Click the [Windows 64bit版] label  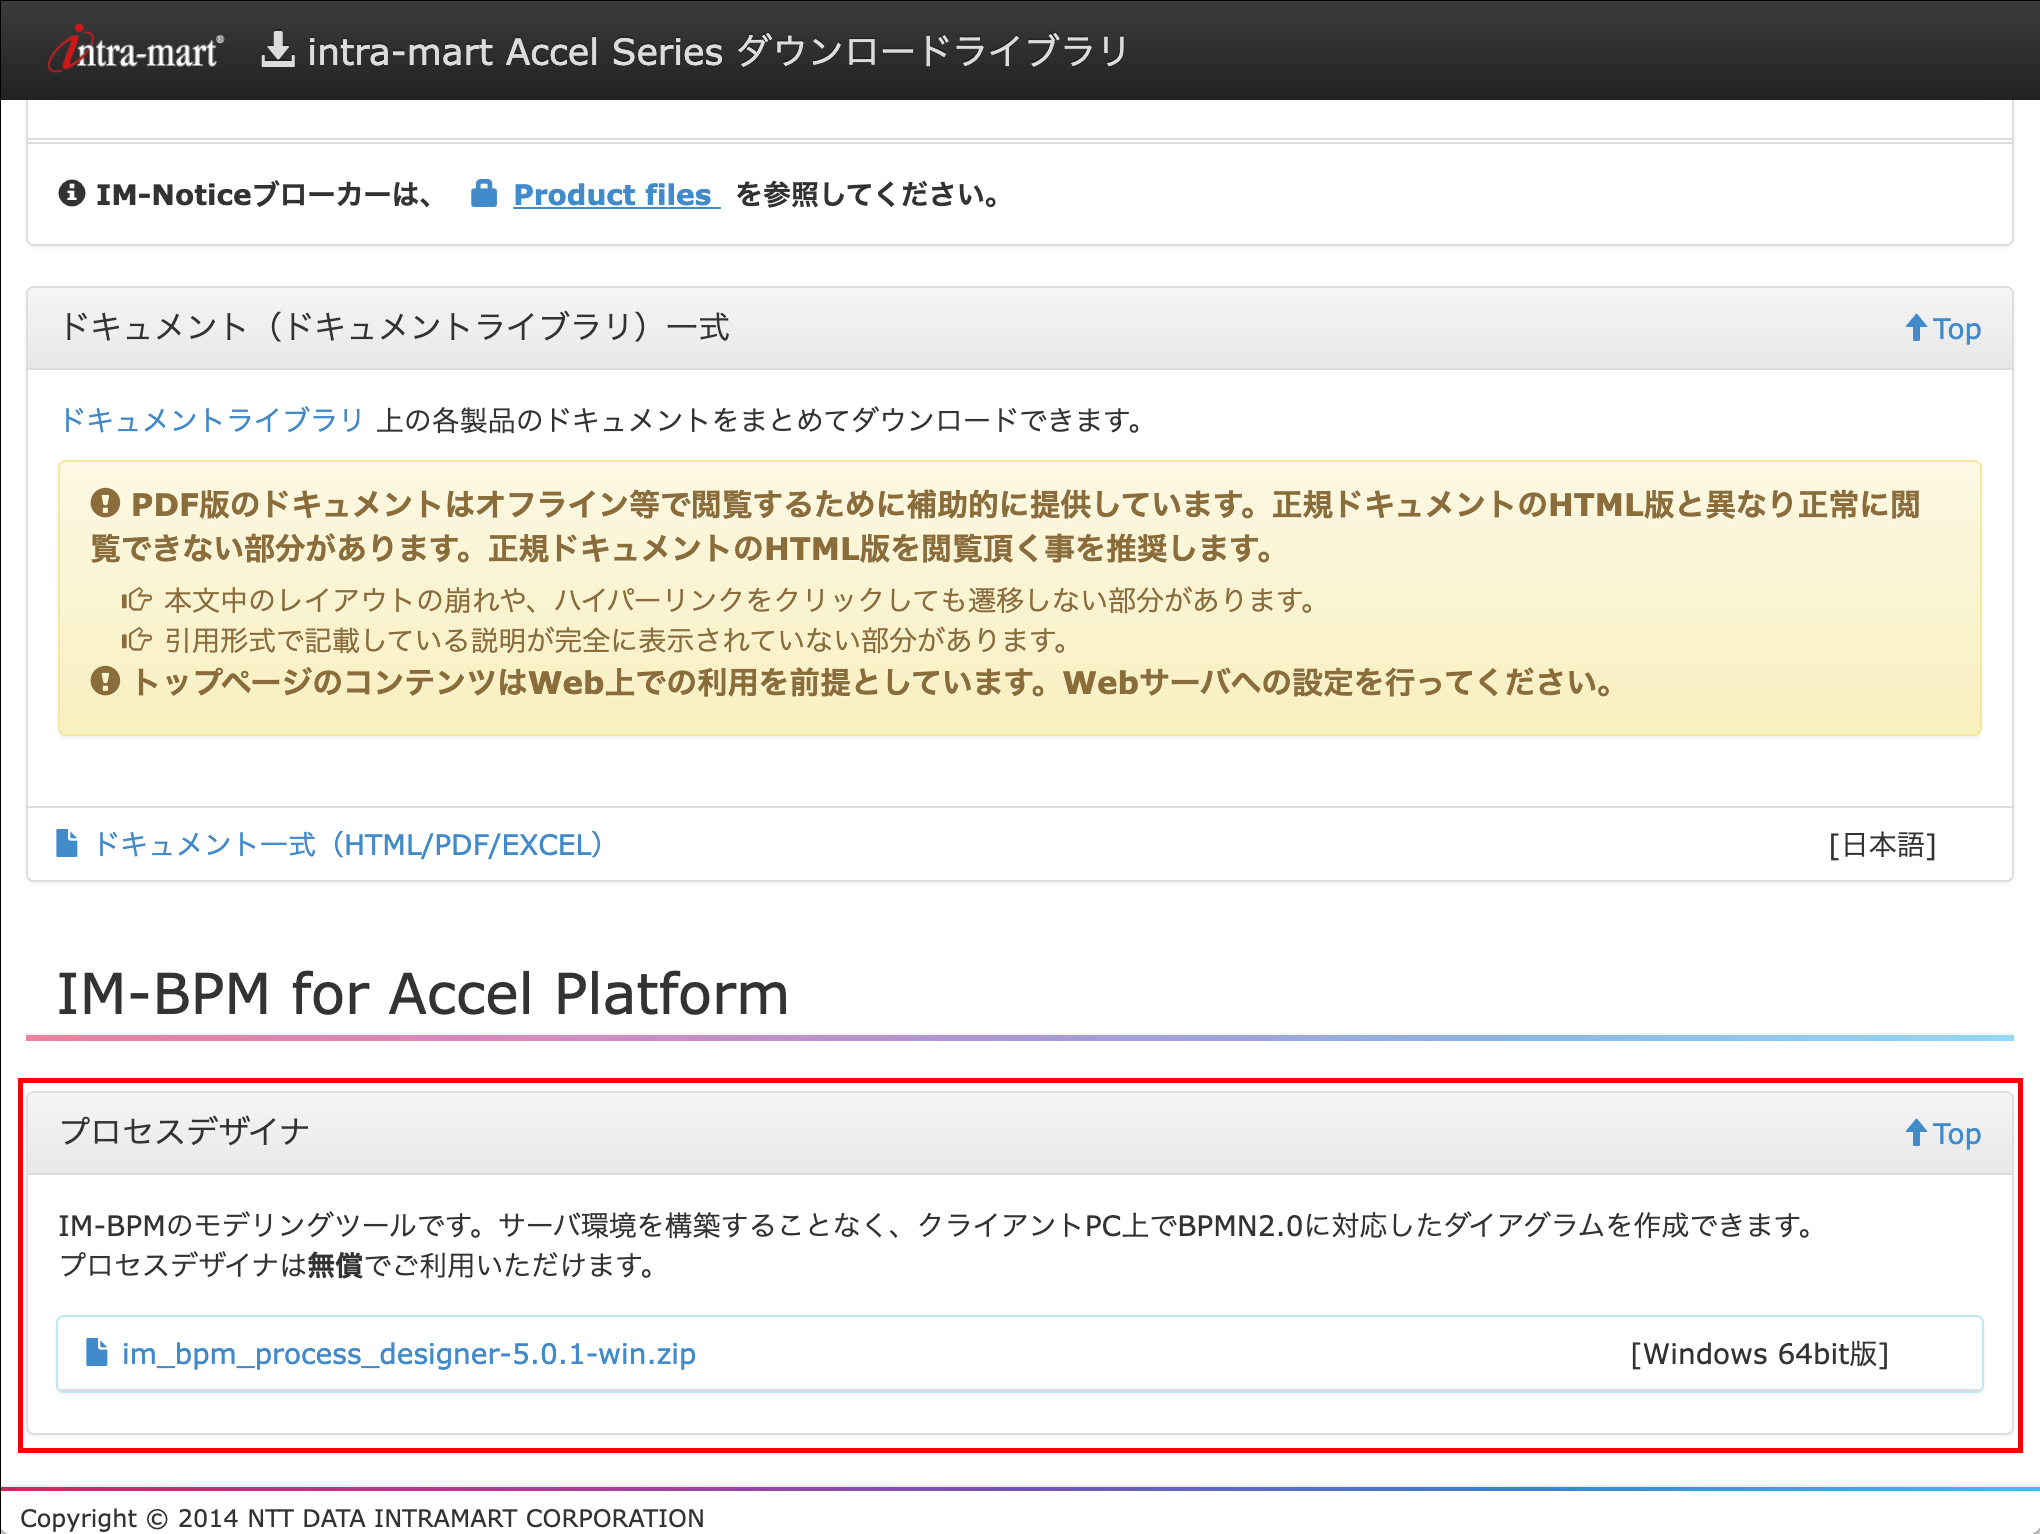point(1760,1354)
